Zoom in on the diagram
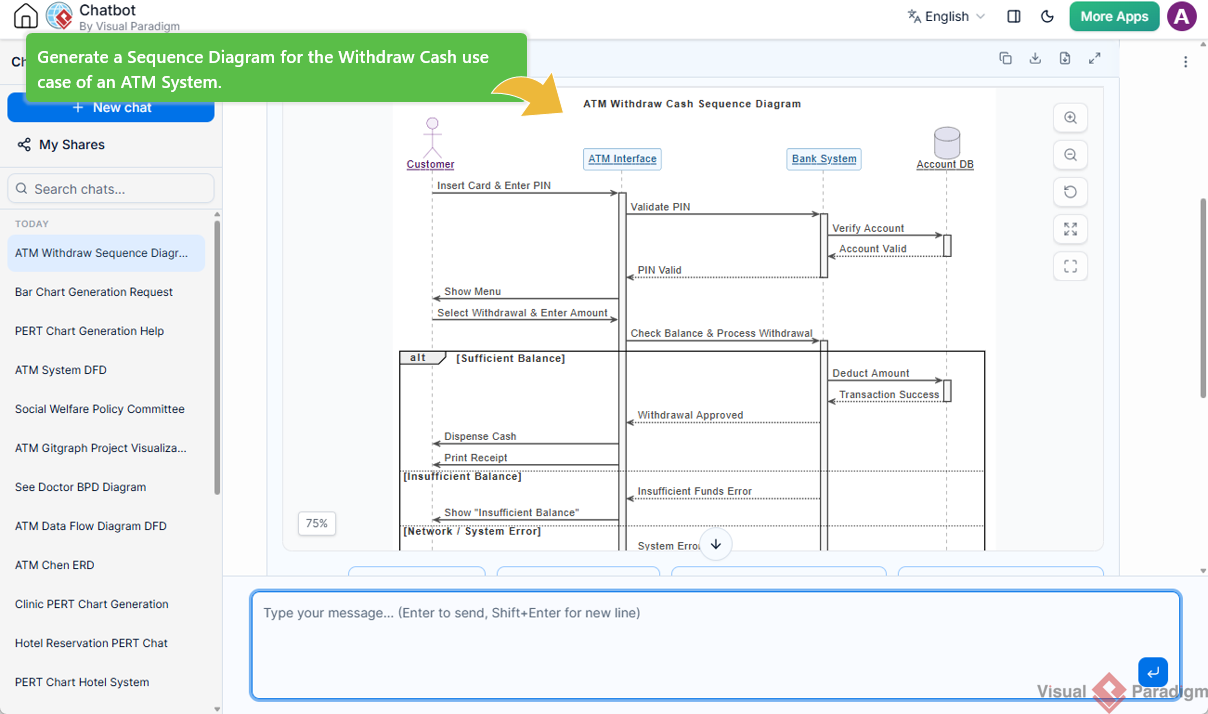Image resolution: width=1208 pixels, height=714 pixels. point(1070,118)
